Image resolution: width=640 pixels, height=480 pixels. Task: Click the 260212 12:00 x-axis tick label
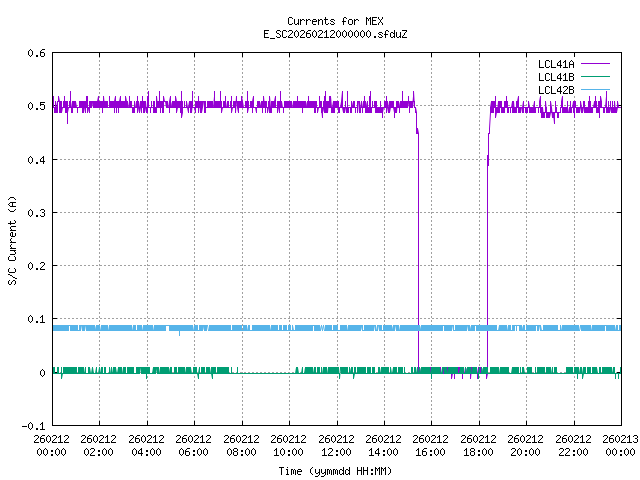(336, 445)
